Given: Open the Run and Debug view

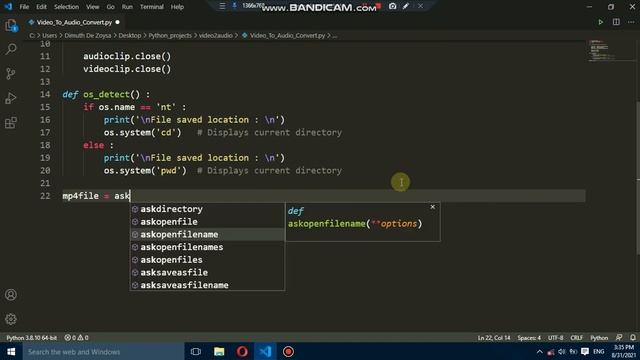Looking at the screenshot, I should click(x=11, y=98).
